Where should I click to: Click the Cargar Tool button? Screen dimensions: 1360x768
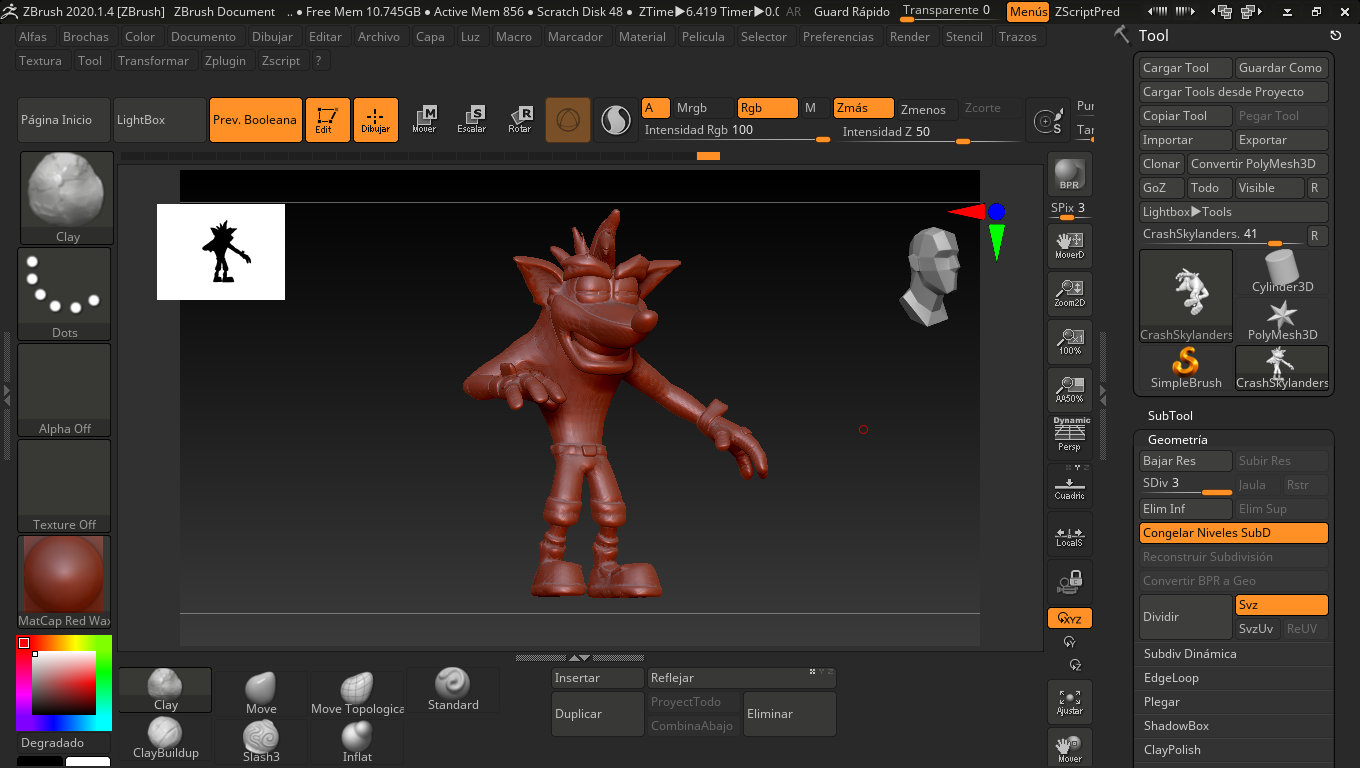click(1186, 68)
